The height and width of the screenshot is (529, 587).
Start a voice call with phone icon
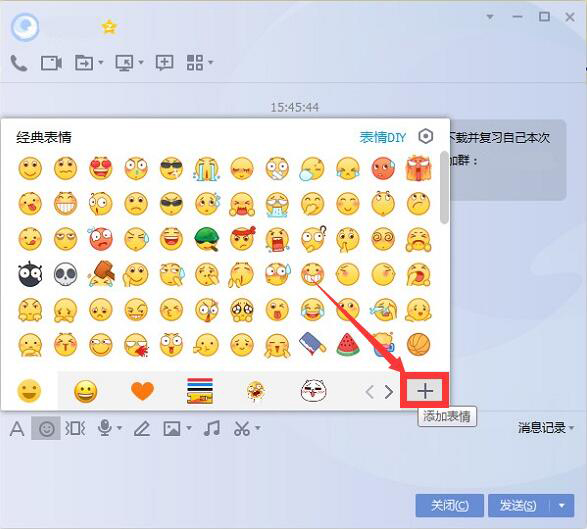19,63
